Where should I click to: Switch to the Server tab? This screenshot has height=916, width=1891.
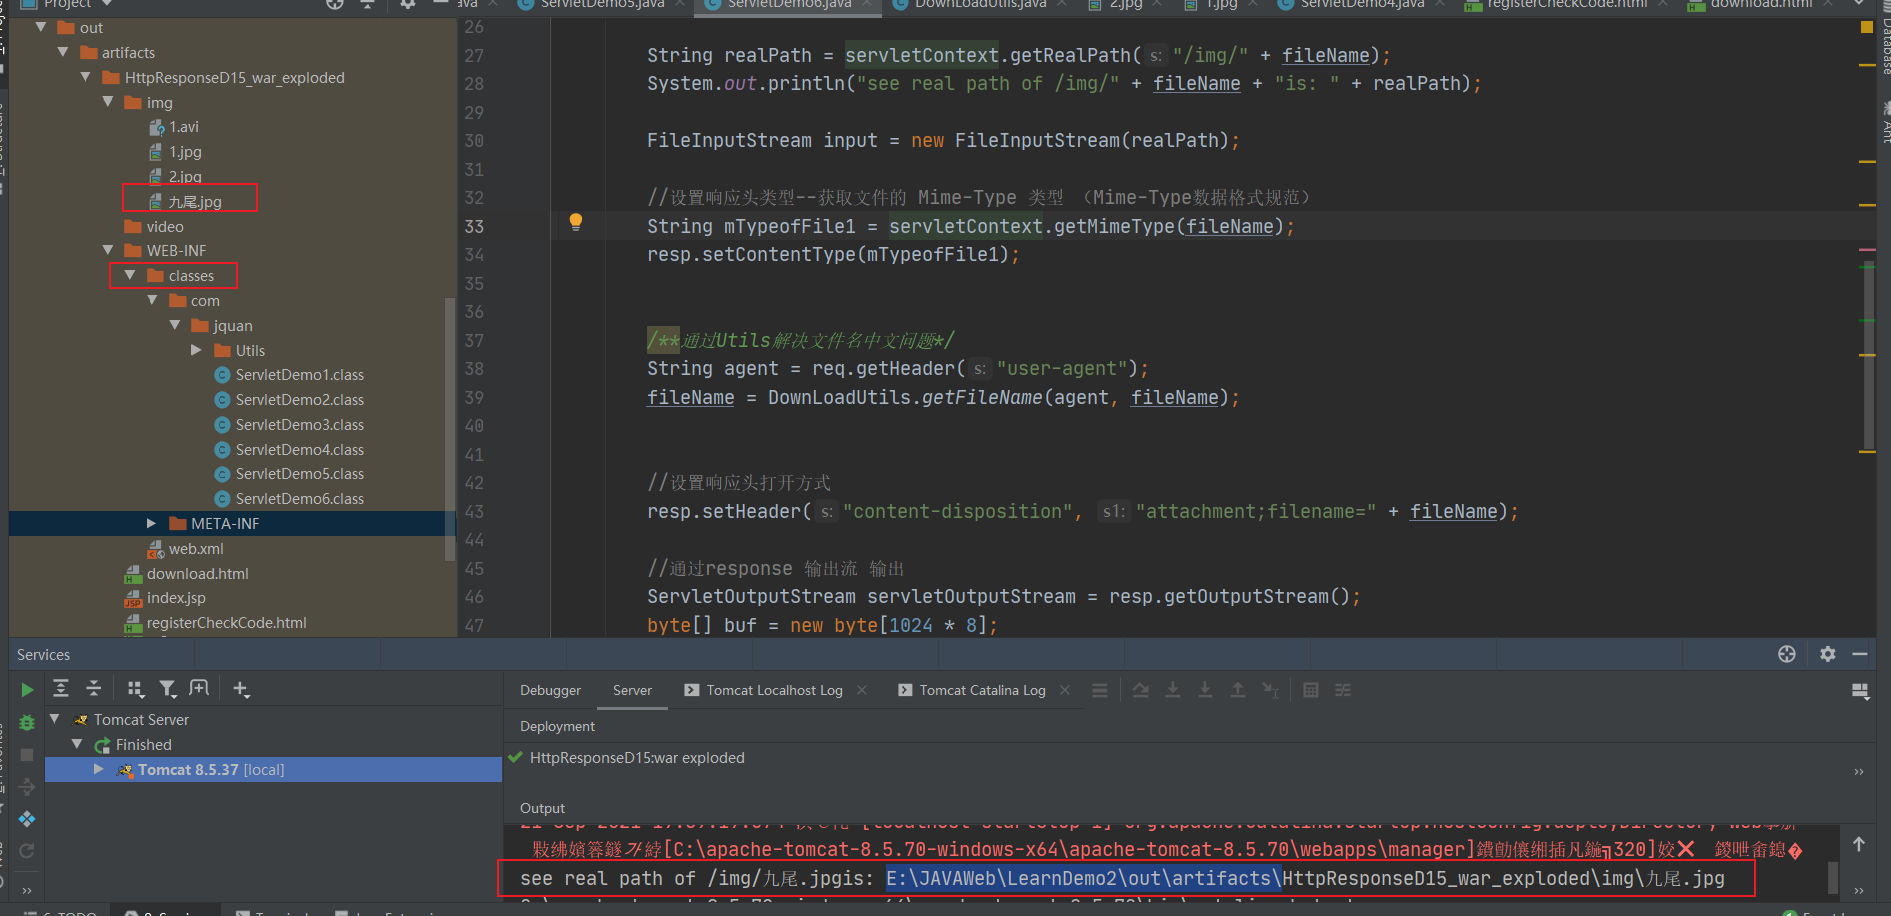pyautogui.click(x=632, y=690)
